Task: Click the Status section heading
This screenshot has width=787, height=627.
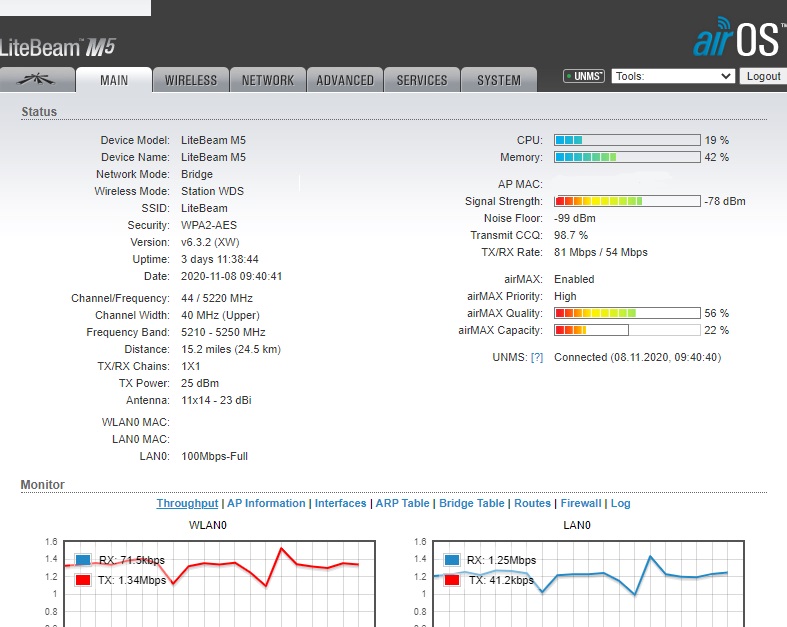Action: tap(39, 111)
